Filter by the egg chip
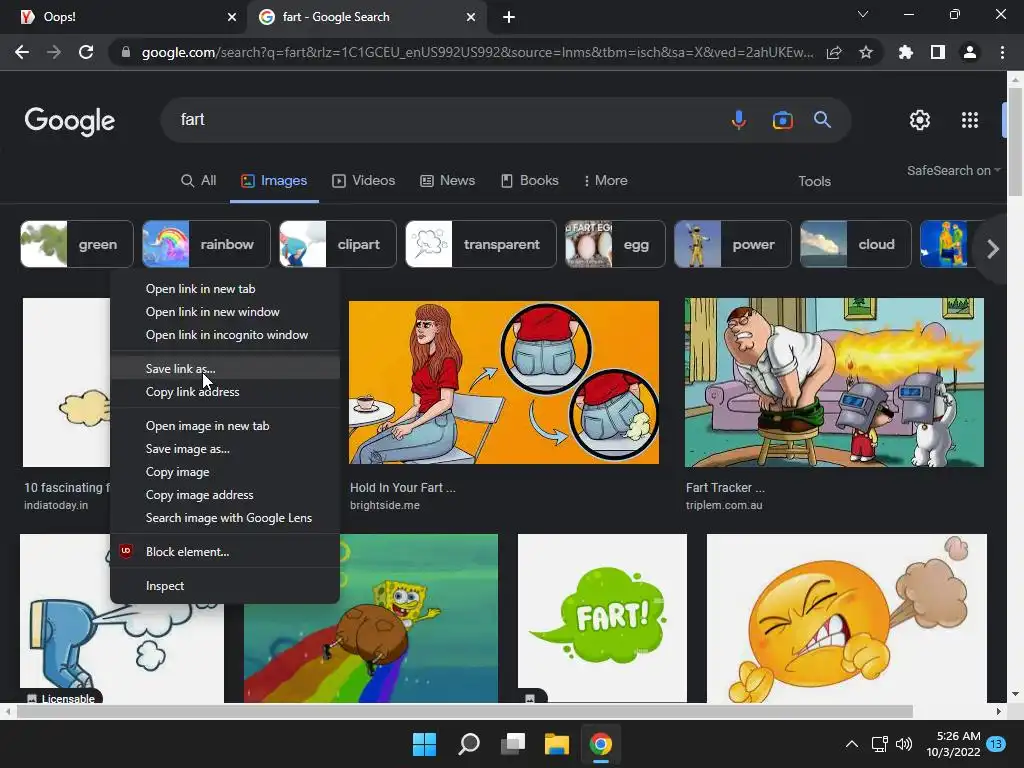 (615, 244)
